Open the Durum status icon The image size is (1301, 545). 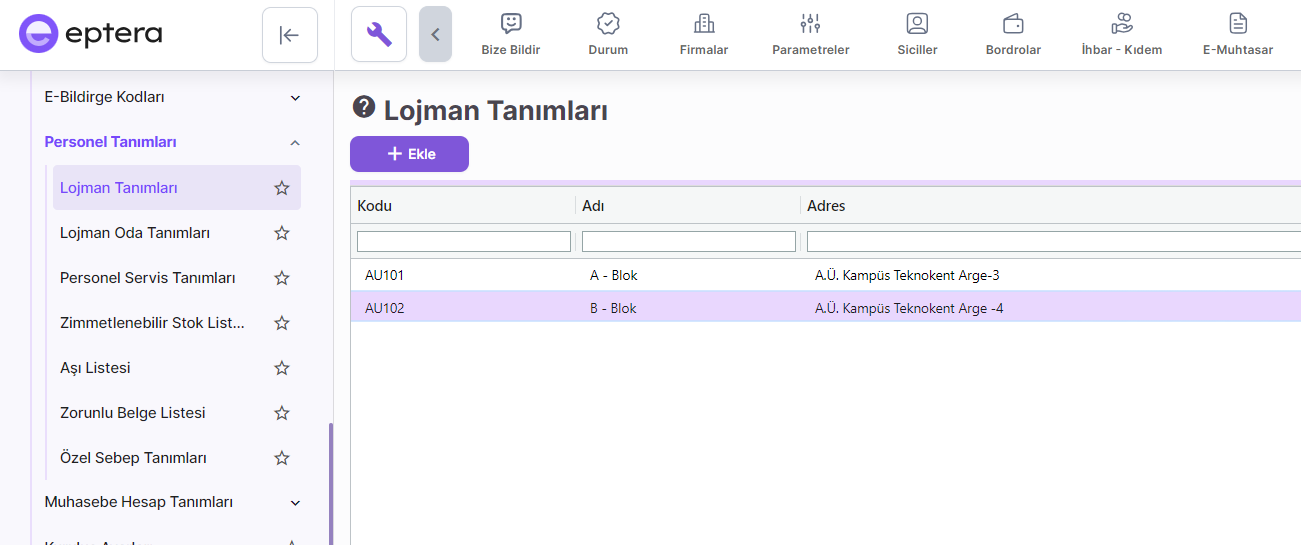click(x=608, y=24)
